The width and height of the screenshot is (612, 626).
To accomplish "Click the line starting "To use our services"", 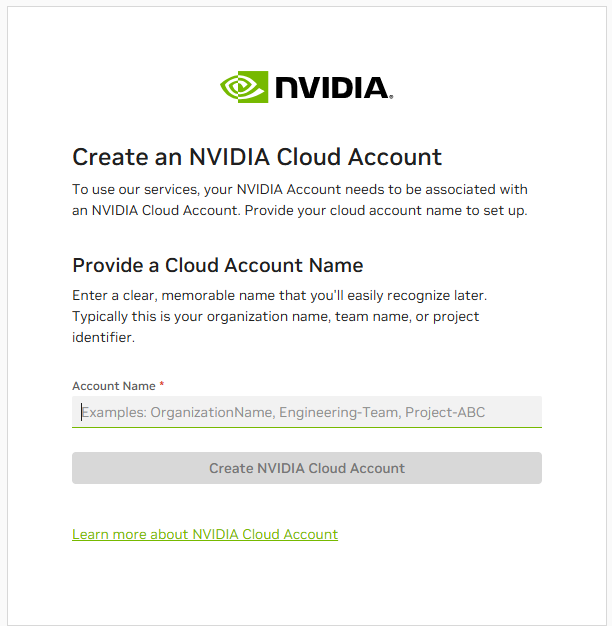I will pos(300,189).
